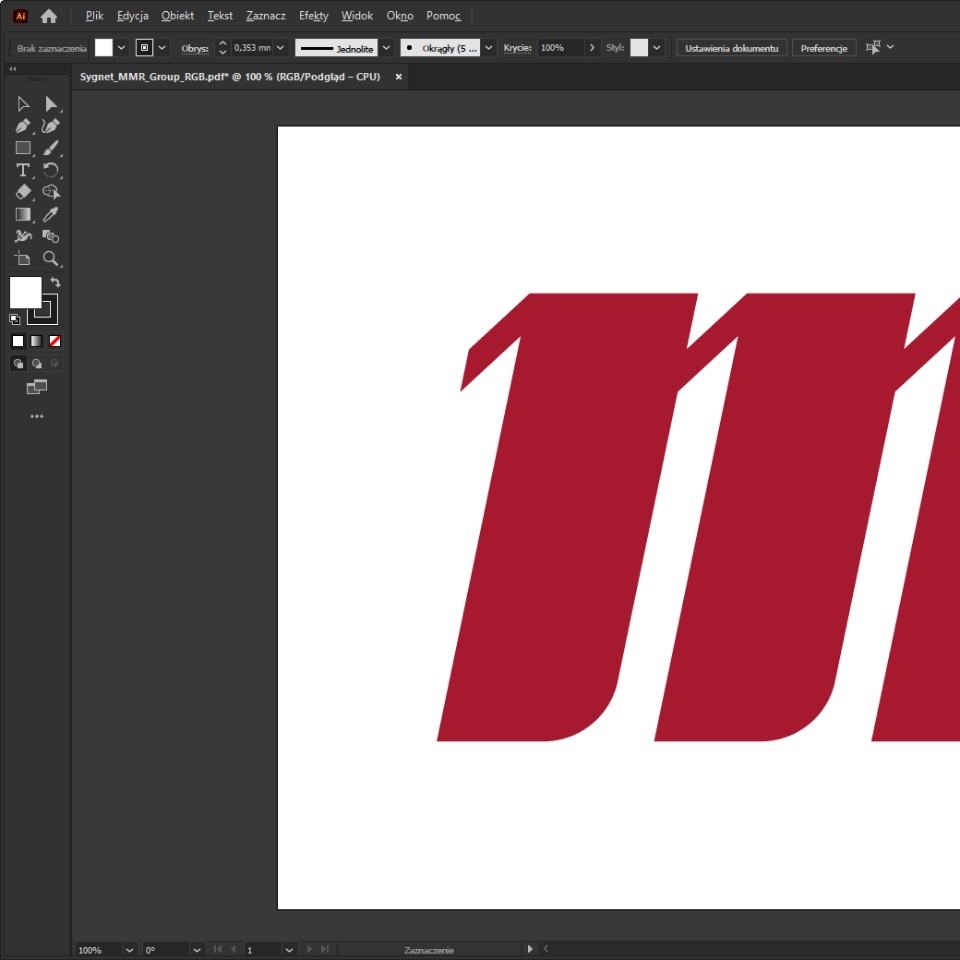The image size is (960, 960).
Task: Open the Jednolite stroke profile dropdown
Action: pos(386,48)
